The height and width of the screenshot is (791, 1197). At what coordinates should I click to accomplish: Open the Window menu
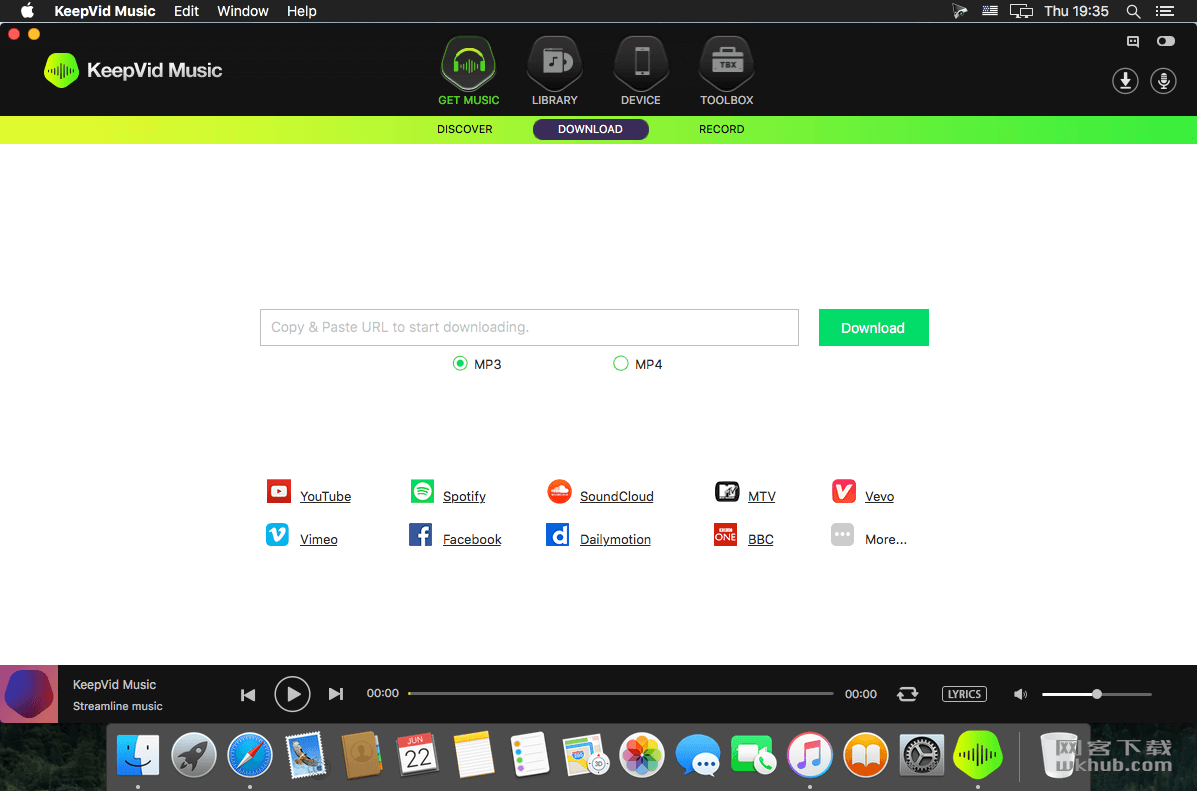pyautogui.click(x=243, y=11)
